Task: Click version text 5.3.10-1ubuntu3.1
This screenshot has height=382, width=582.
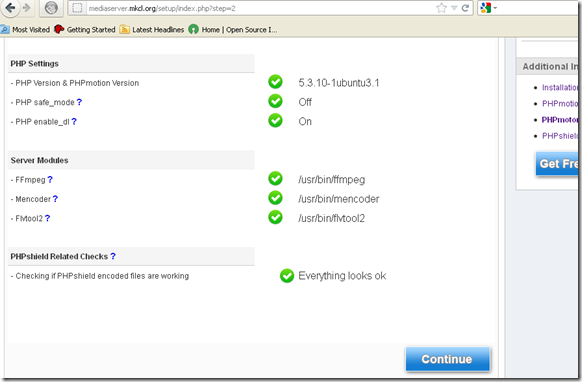Action: coord(339,83)
